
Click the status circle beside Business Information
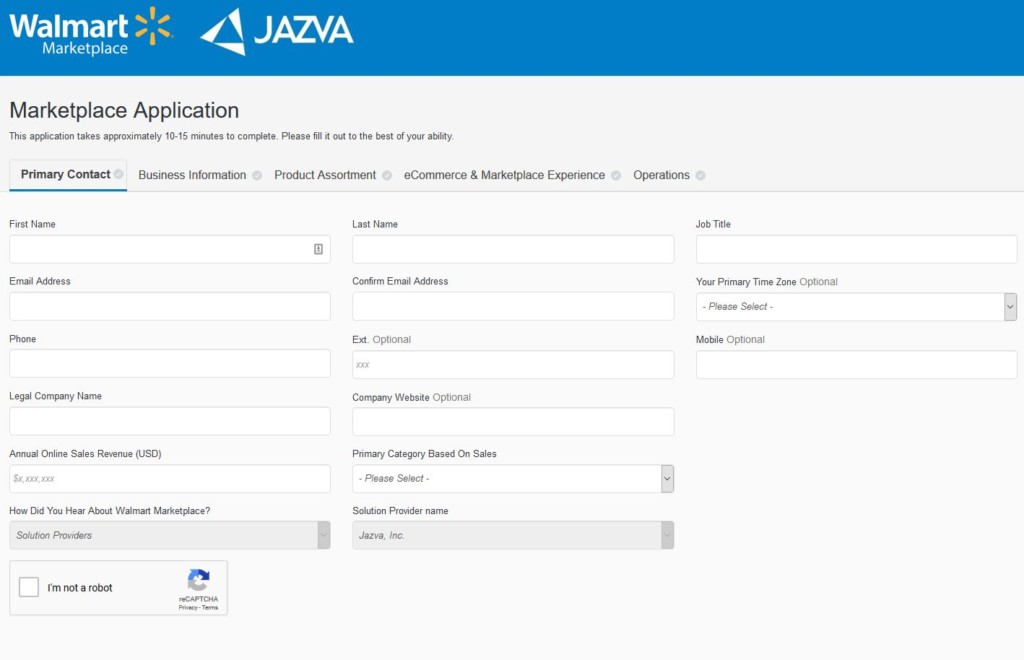point(257,176)
